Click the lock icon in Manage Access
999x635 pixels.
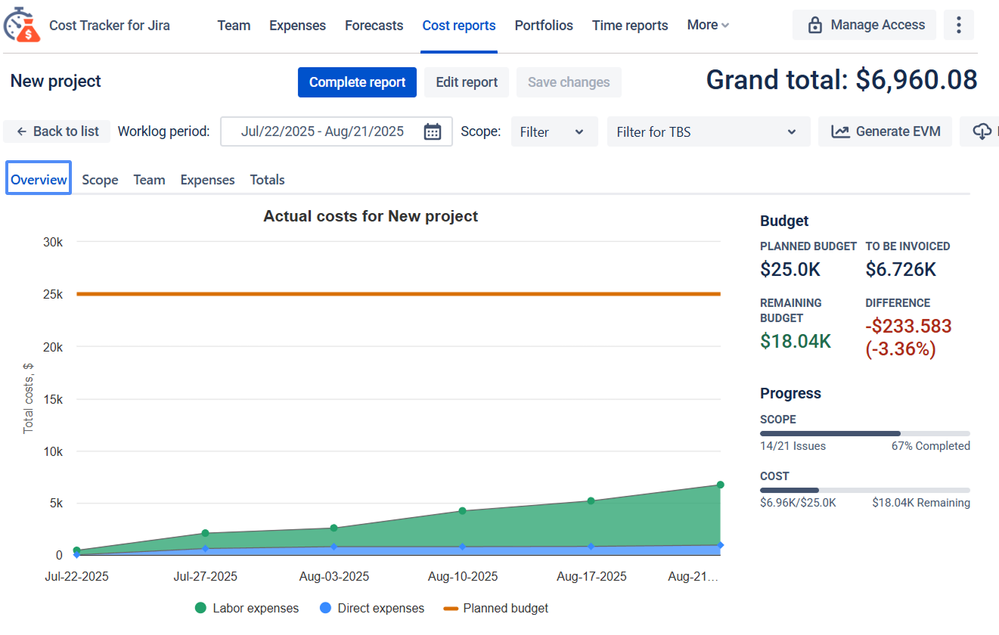pyautogui.click(x=815, y=25)
